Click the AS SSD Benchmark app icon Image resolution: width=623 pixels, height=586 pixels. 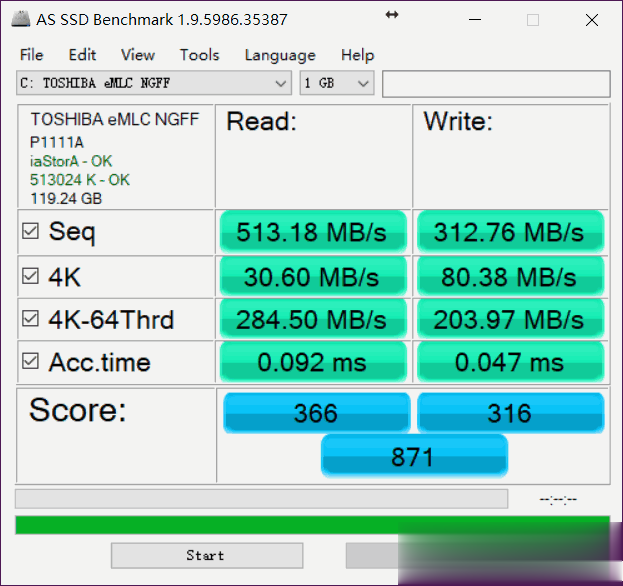[x=21, y=19]
